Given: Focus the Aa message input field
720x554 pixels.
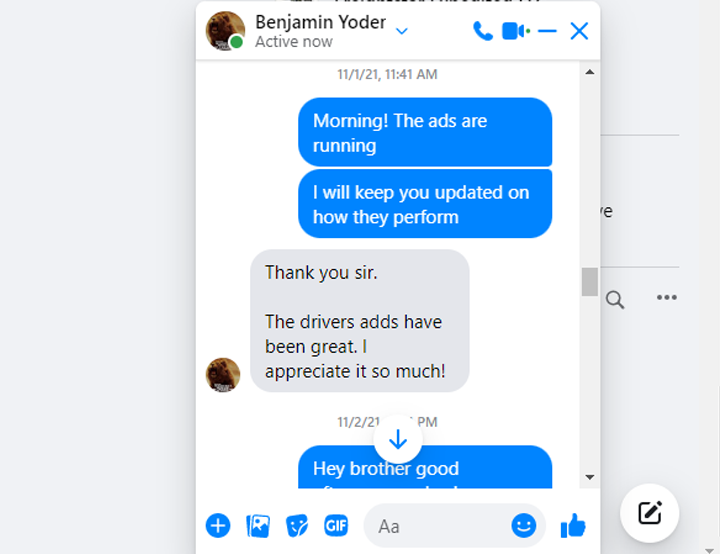Looking at the screenshot, I should pyautogui.click(x=438, y=526).
